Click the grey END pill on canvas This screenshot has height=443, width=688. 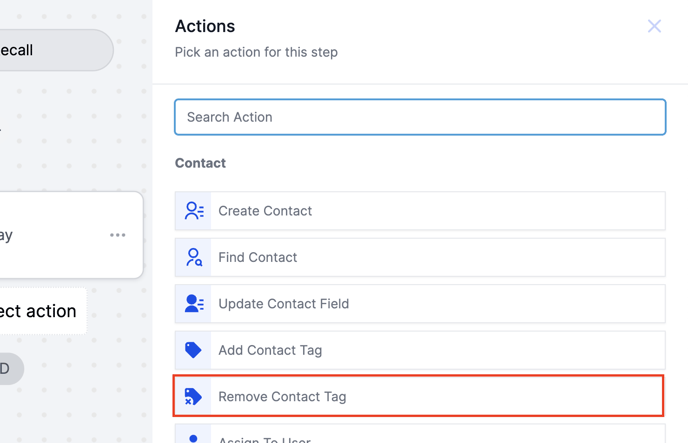coord(10,369)
